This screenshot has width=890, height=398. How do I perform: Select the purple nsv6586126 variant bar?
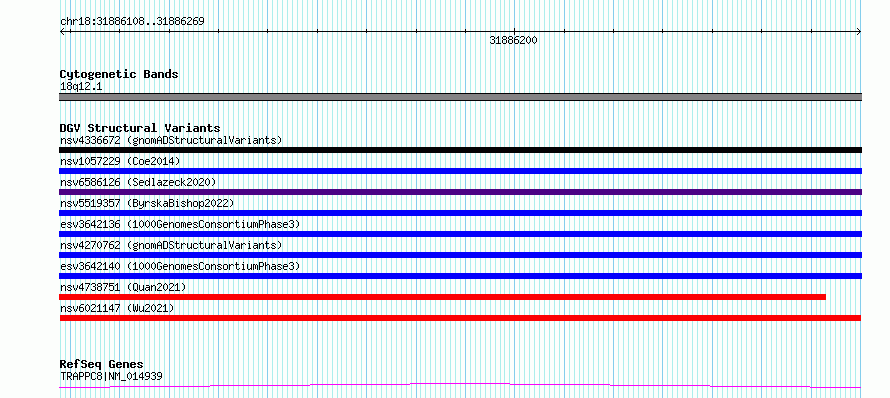point(460,192)
